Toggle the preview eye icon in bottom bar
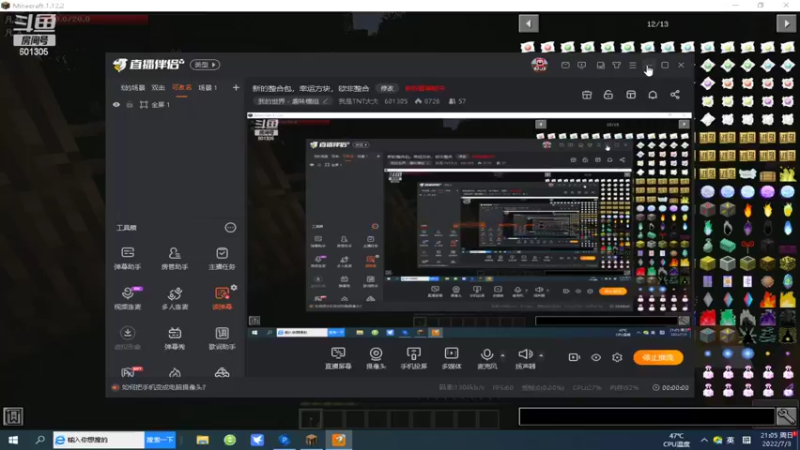800x450 pixels. coord(596,357)
